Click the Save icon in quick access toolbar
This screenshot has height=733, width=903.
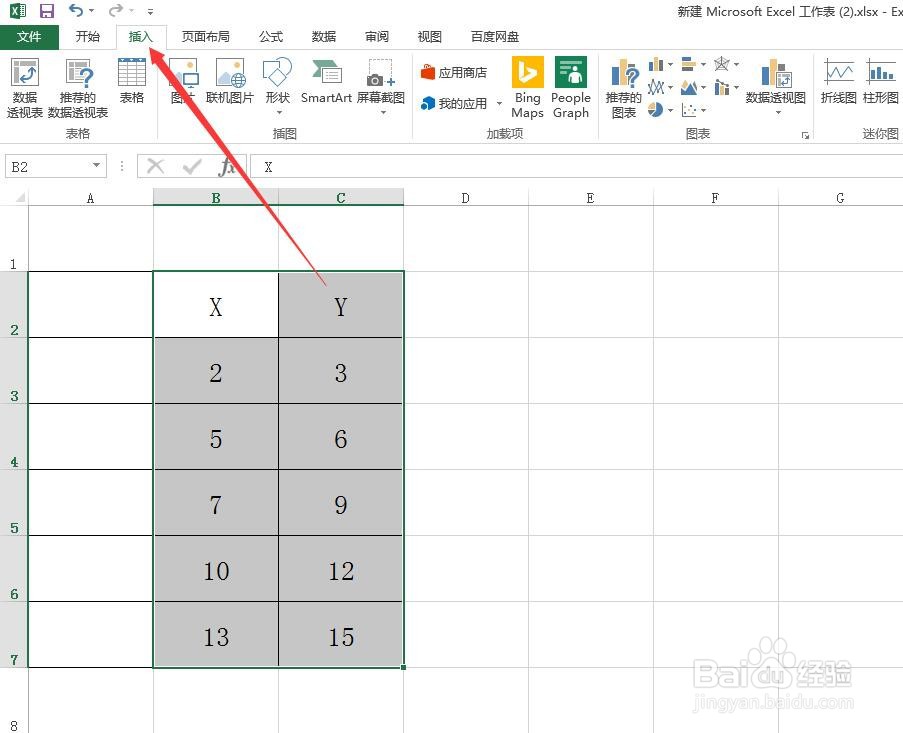[x=46, y=10]
